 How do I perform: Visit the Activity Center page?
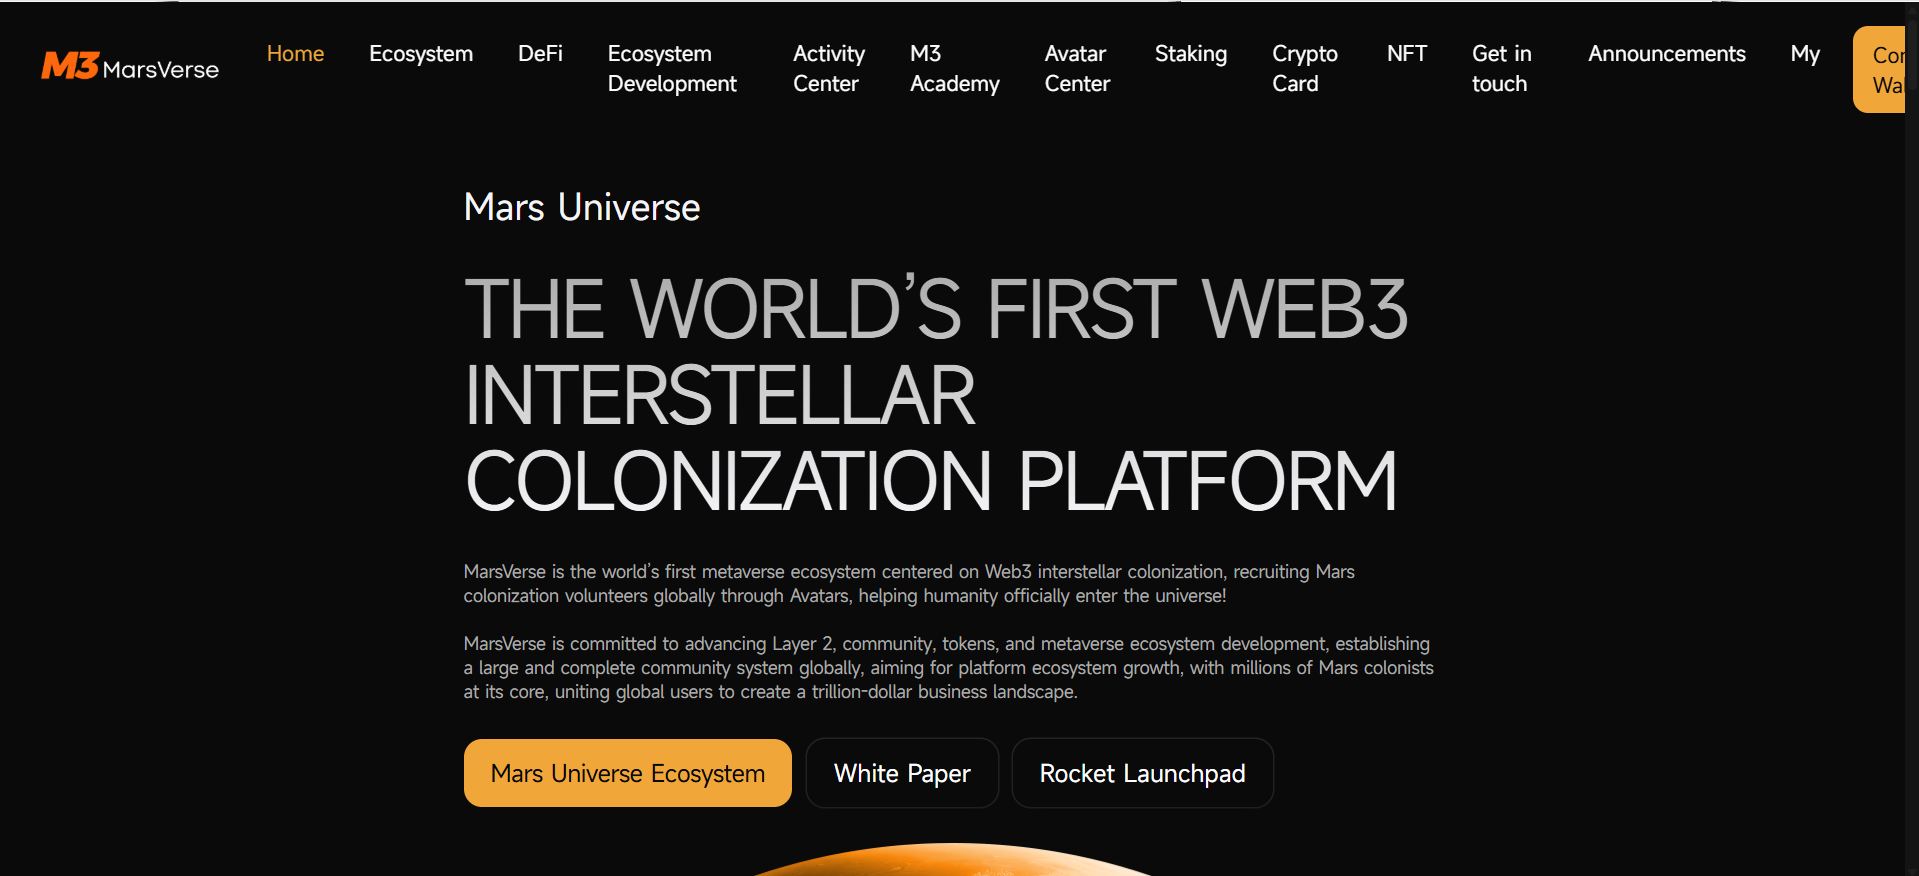point(829,69)
